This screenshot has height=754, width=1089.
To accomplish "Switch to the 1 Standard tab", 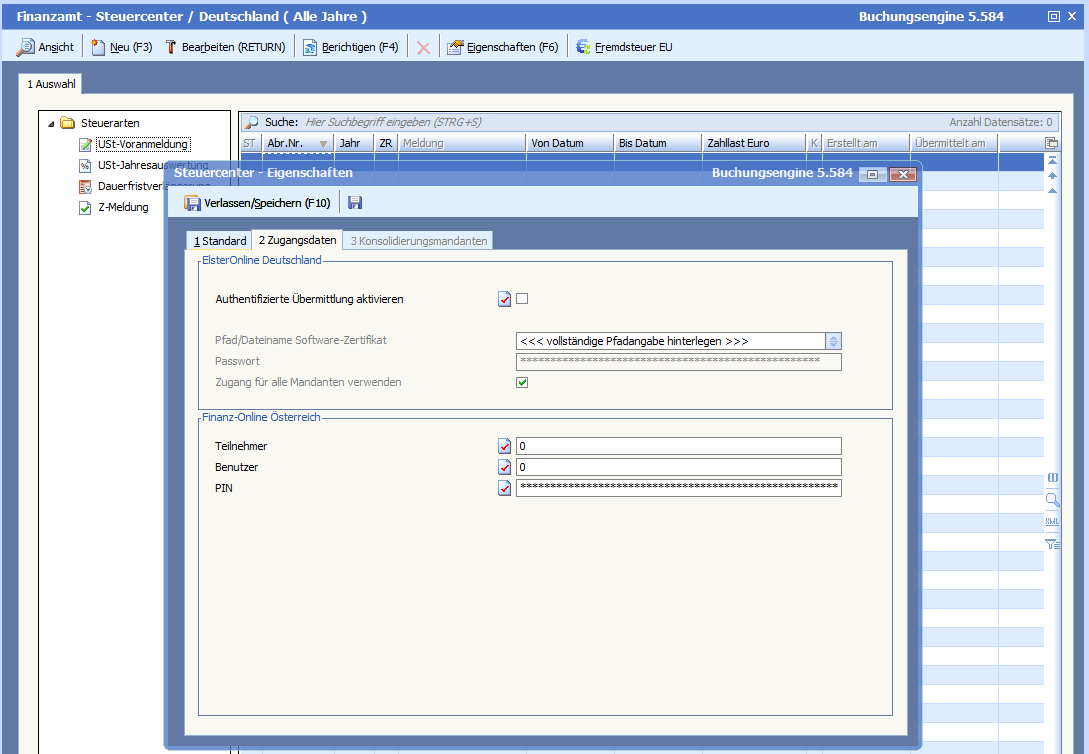I will [x=220, y=241].
